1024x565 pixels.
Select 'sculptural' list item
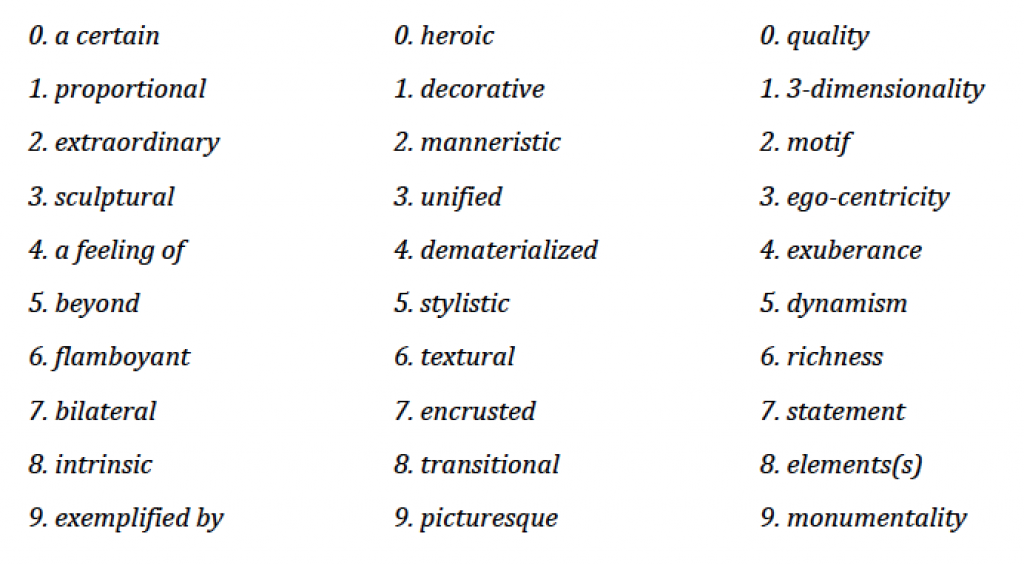tap(114, 197)
